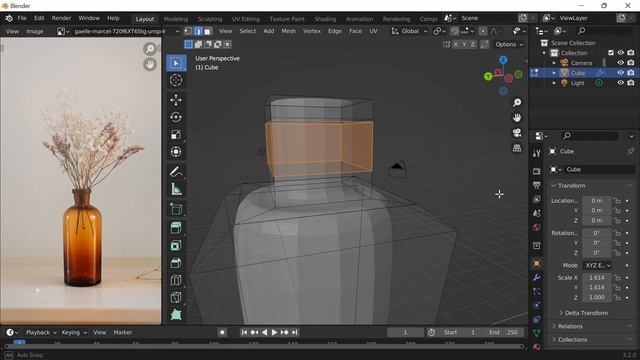The height and width of the screenshot is (360, 640).
Task: Switch perspective/orthographic view icon
Action: [x=517, y=148]
